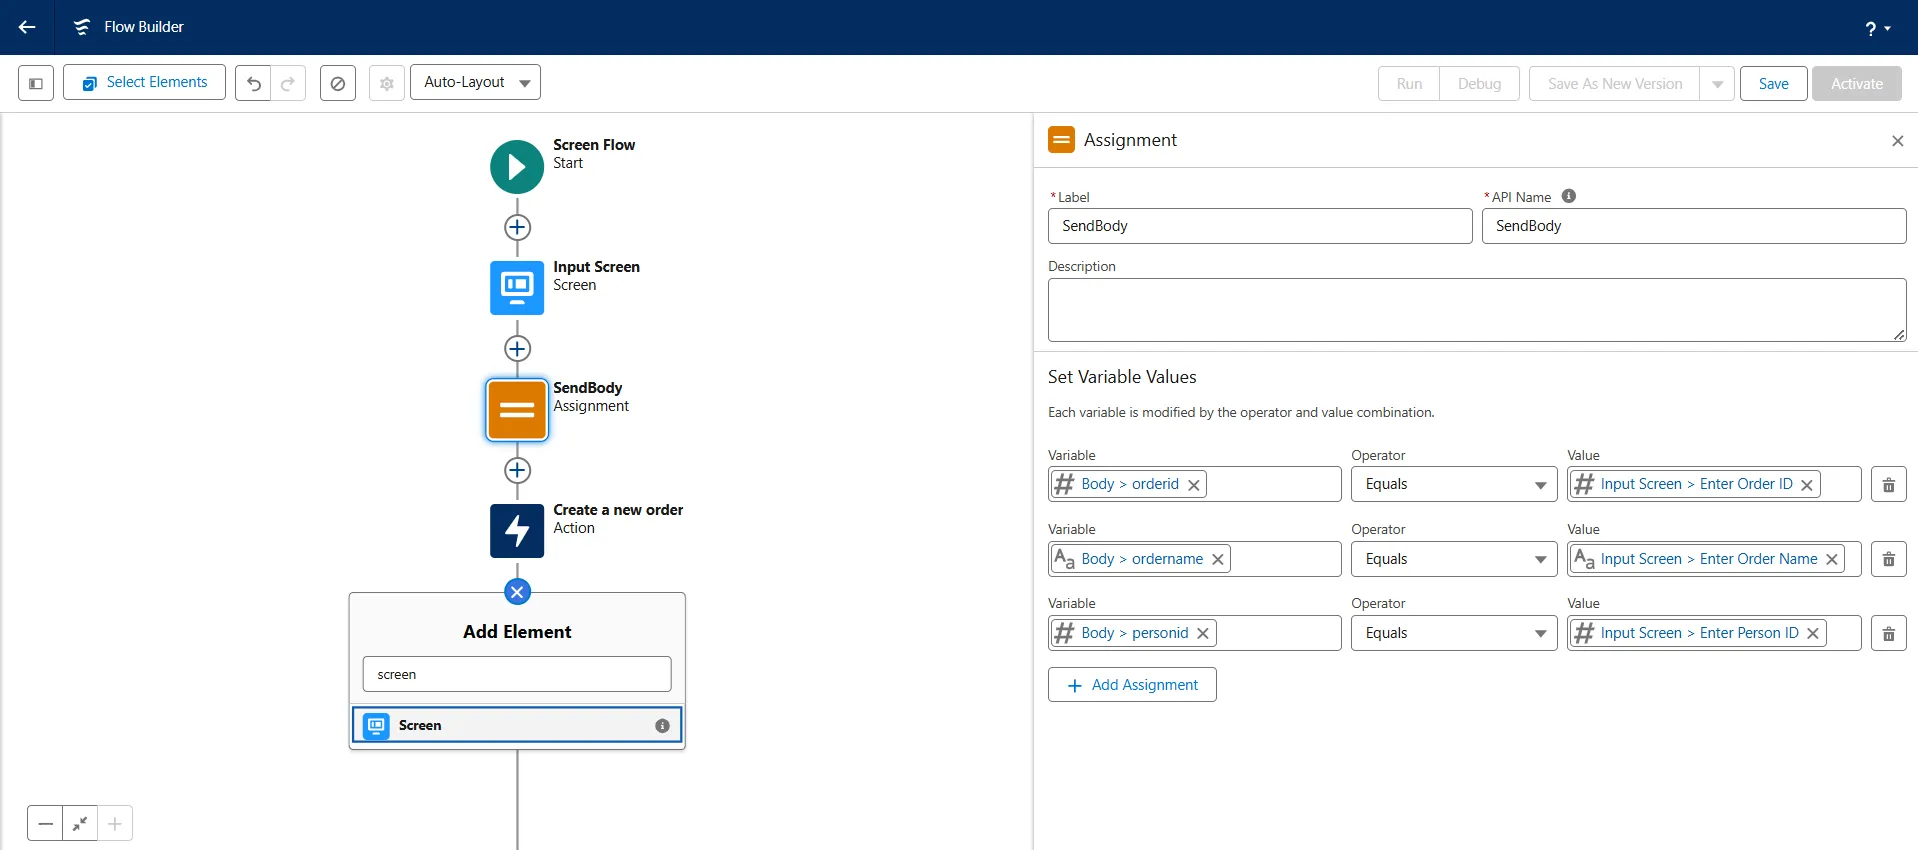Viewport: 1918px width, 850px height.
Task: Open the Auto-Layout dropdown
Action: coord(475,83)
